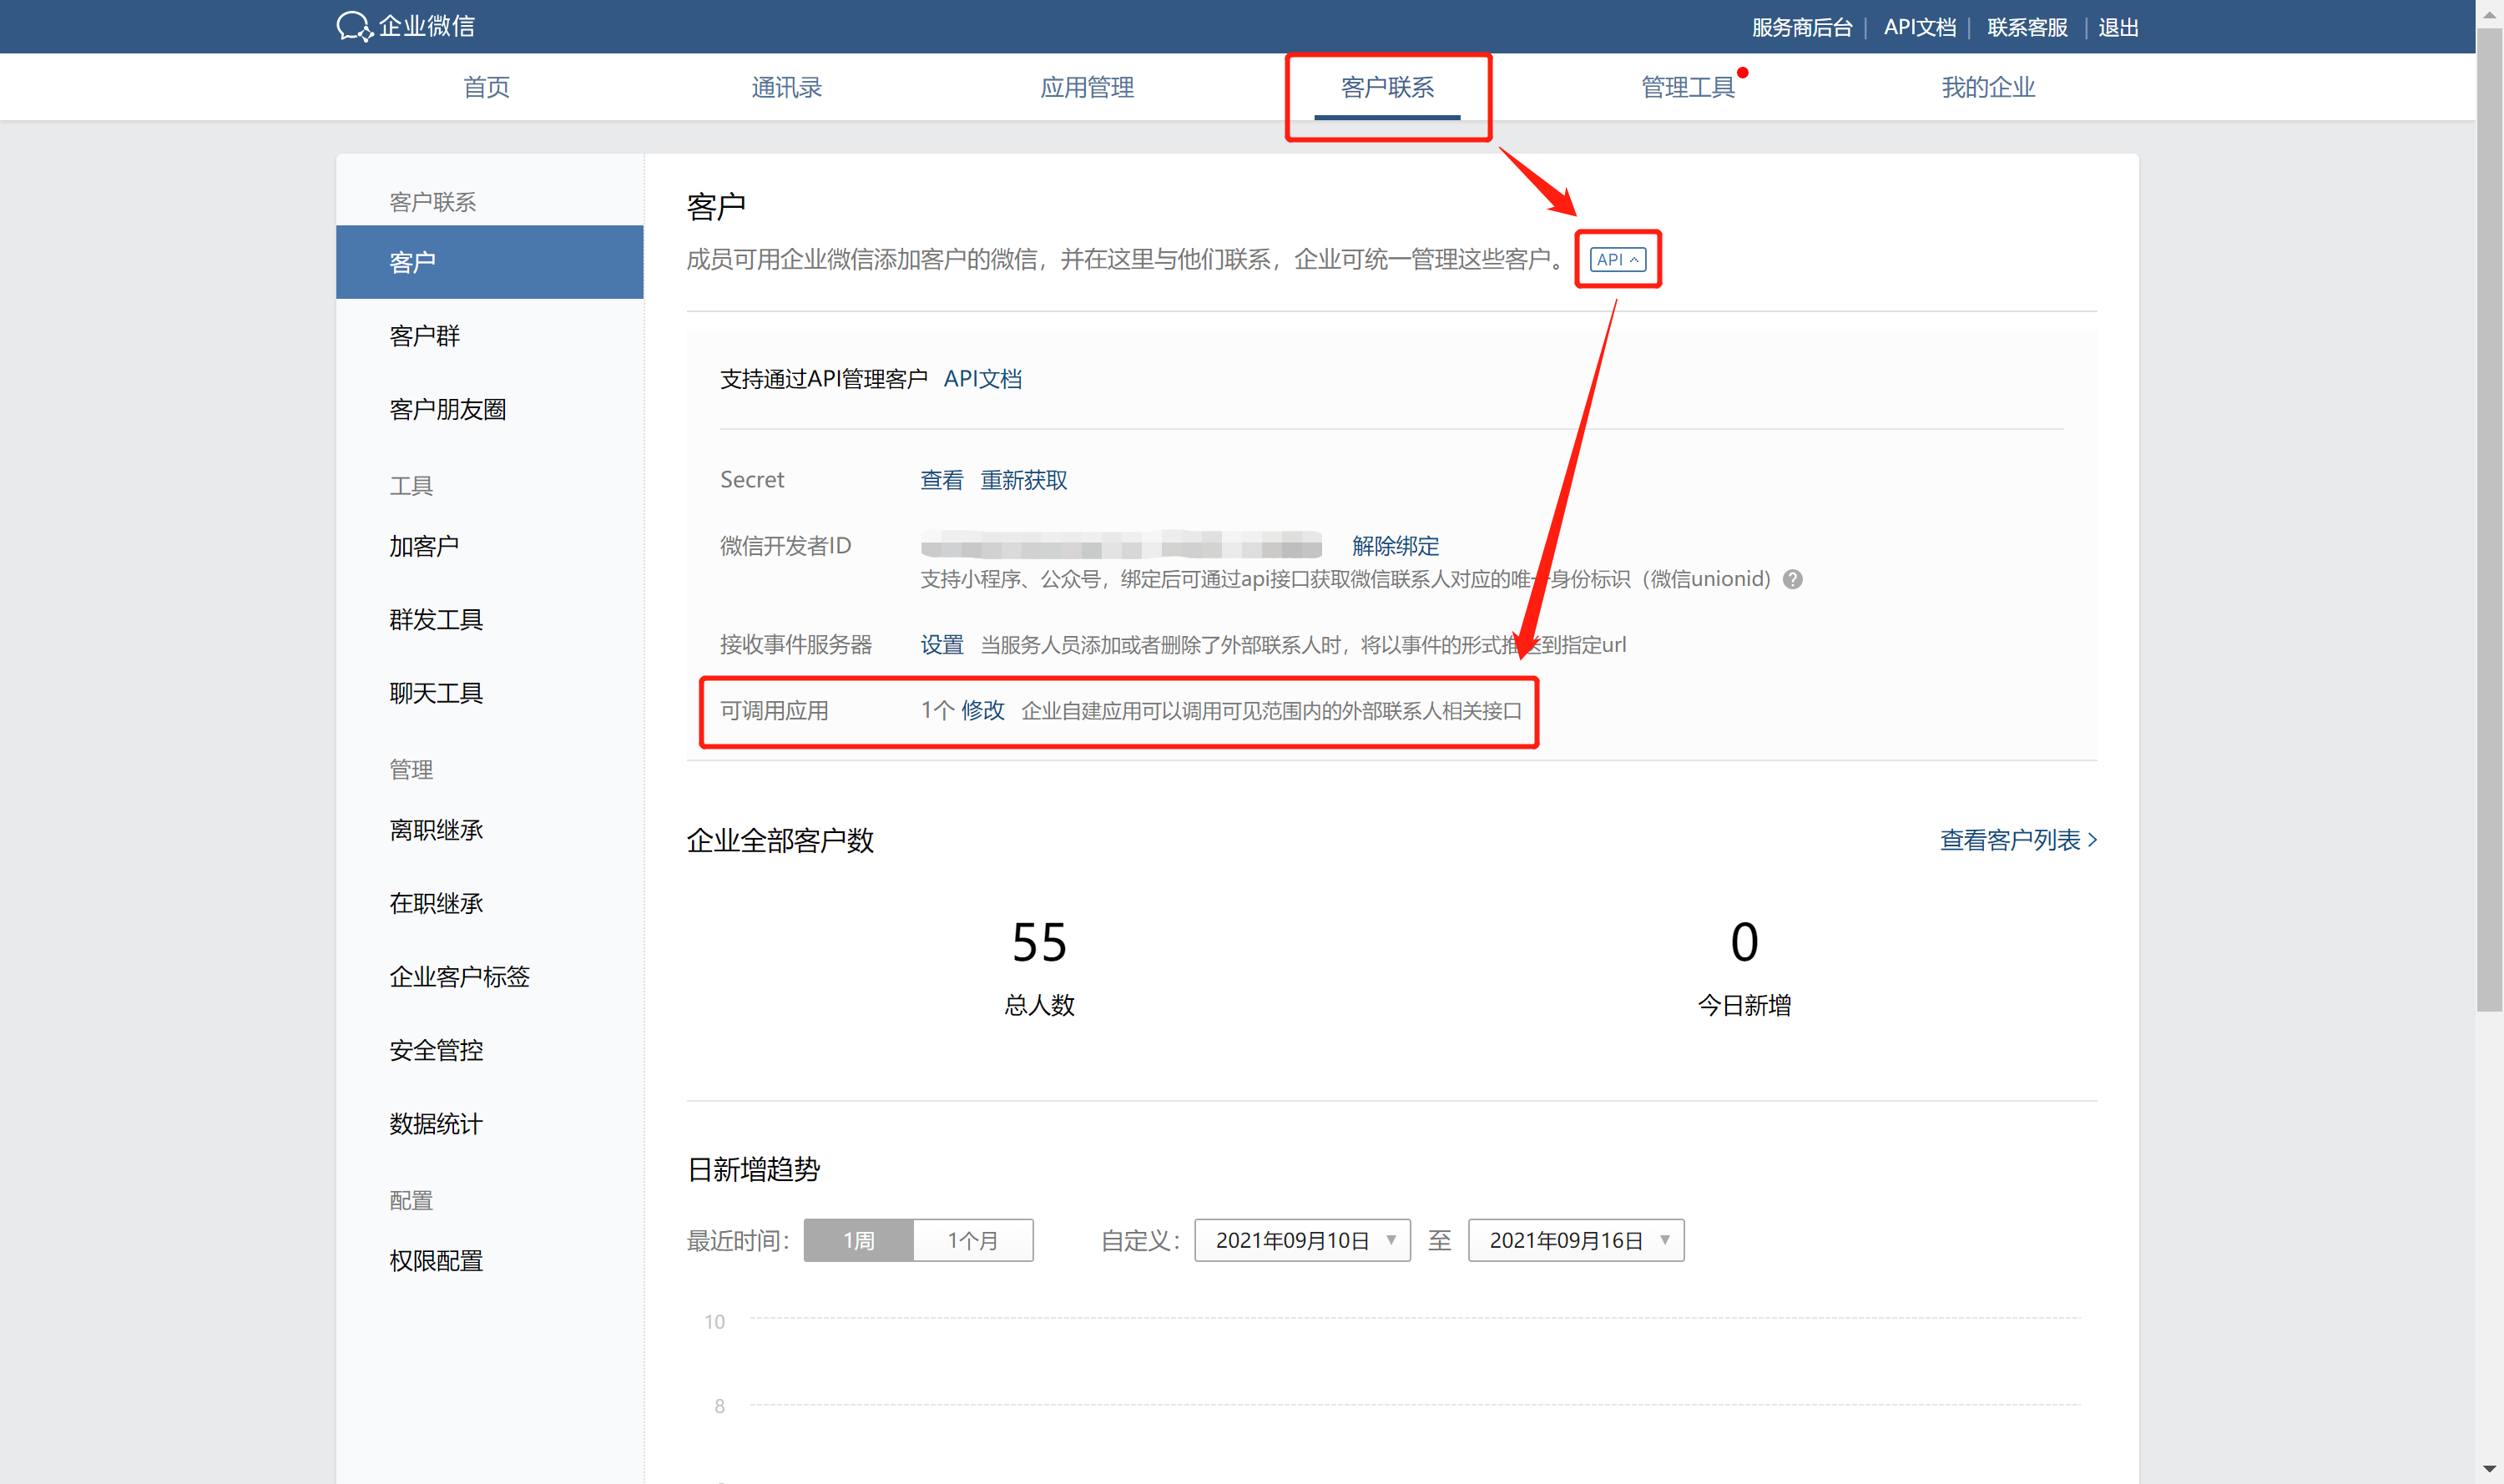Click the WeCom logo icon
The width and height of the screenshot is (2504, 1484).
[x=353, y=26]
